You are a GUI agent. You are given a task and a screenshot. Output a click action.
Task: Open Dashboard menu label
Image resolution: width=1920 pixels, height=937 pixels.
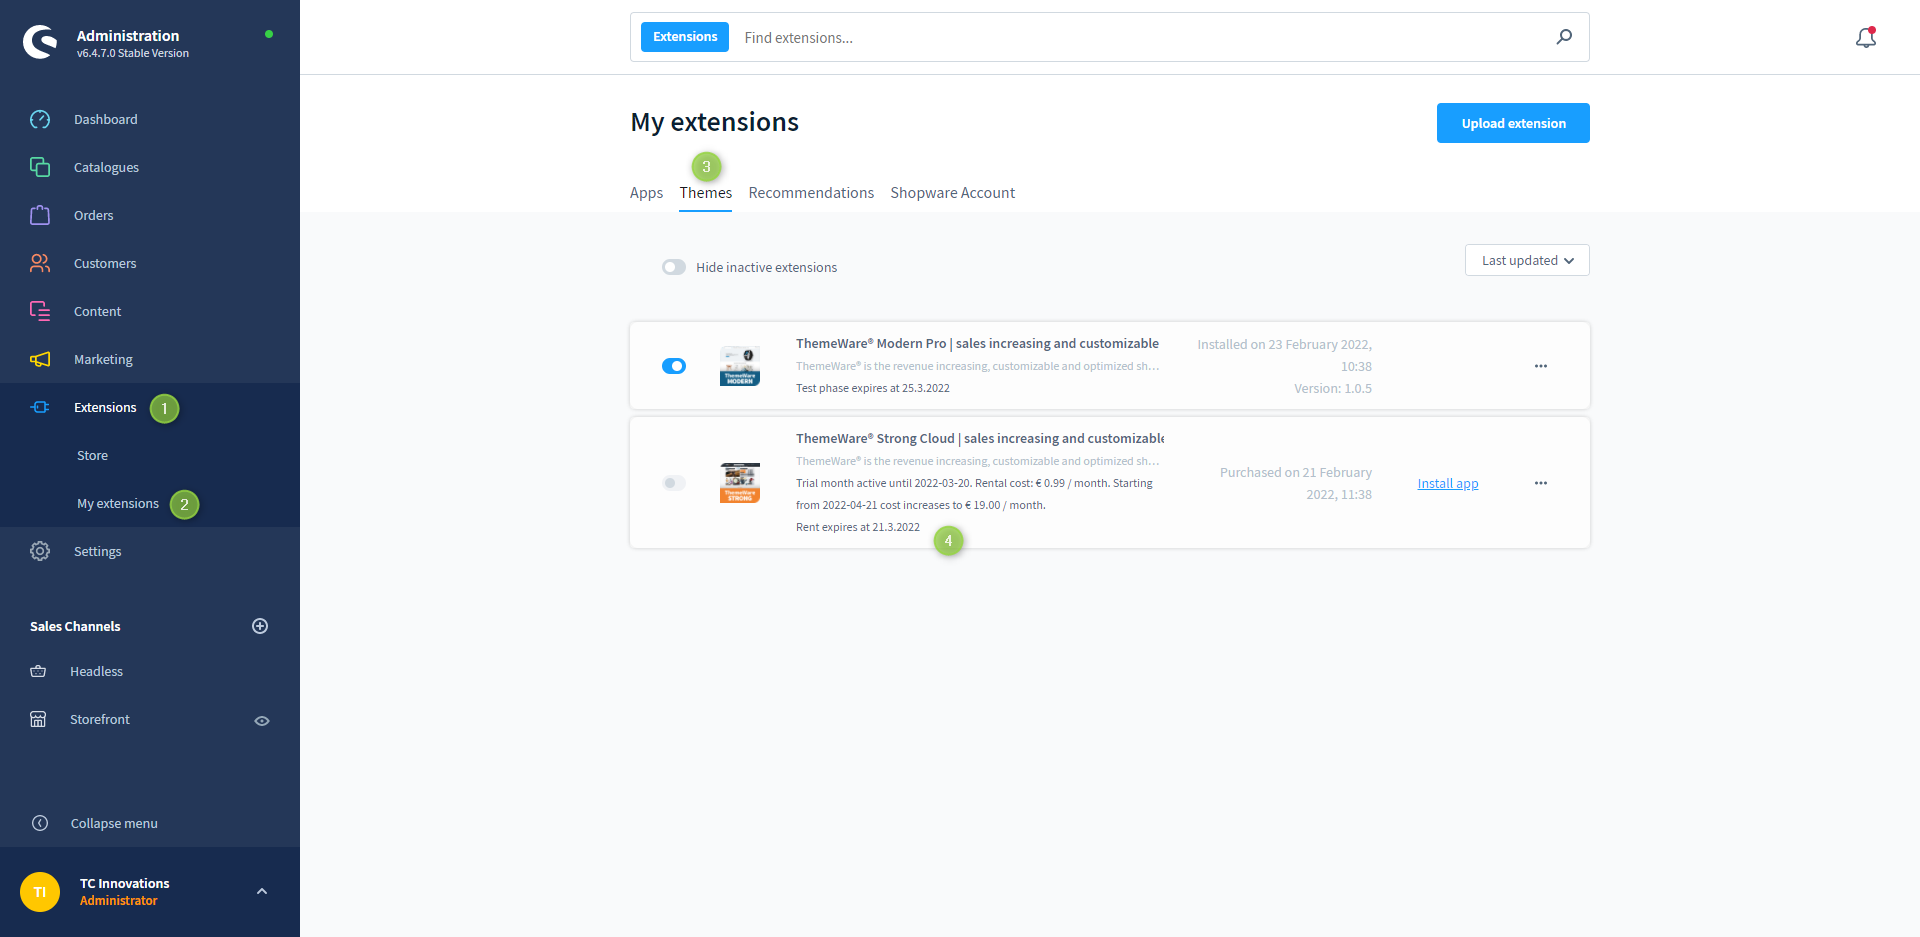106,119
